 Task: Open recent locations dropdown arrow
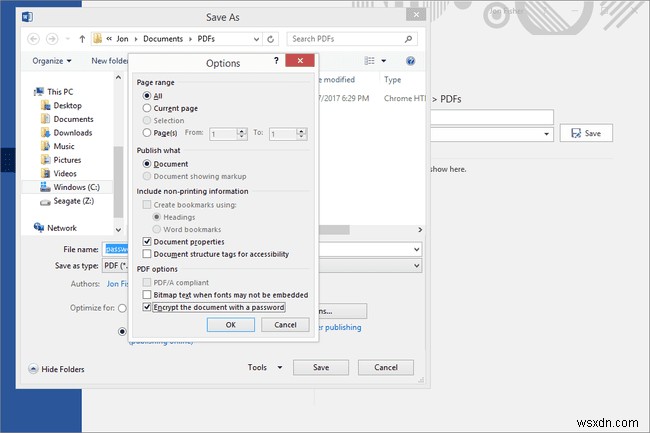coord(67,39)
